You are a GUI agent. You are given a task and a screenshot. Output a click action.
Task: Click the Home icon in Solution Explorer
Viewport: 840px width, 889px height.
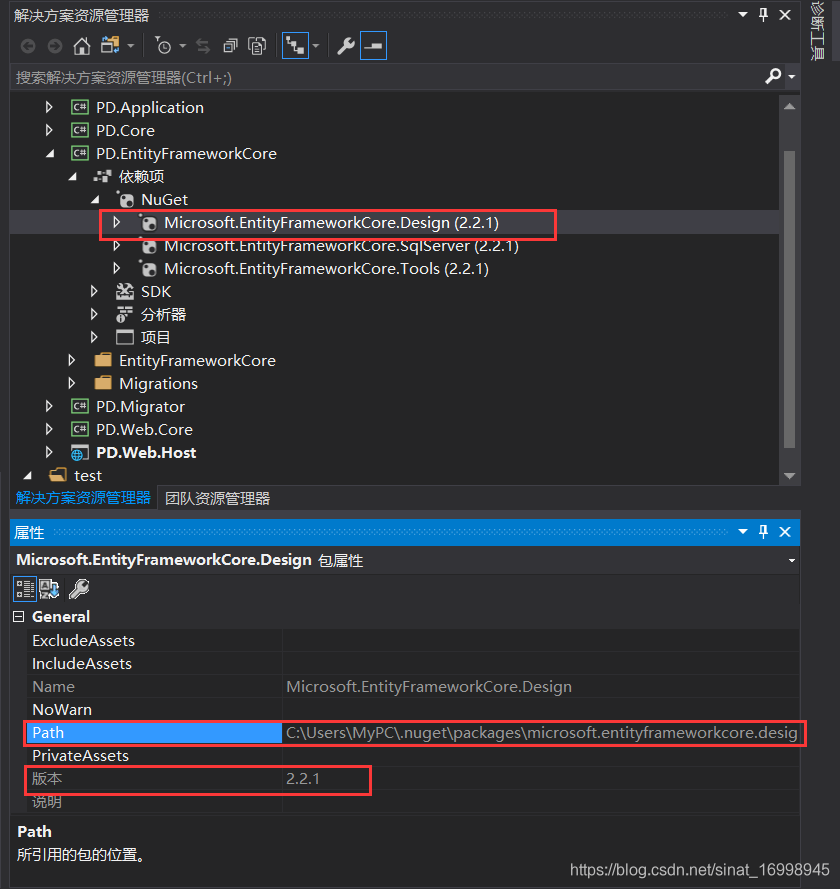pyautogui.click(x=82, y=46)
